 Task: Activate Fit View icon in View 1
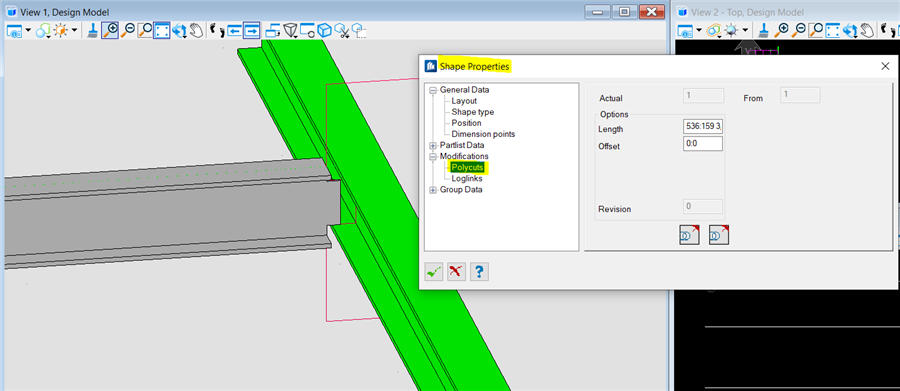(x=161, y=30)
